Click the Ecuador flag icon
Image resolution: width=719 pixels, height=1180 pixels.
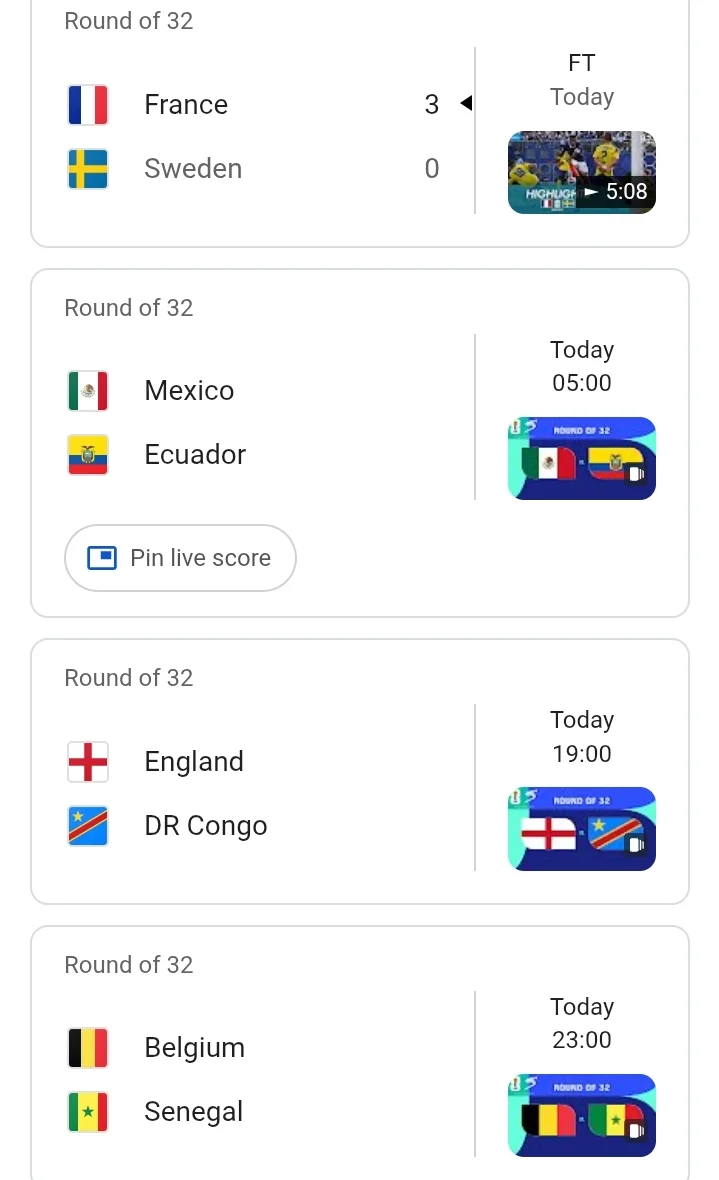88,455
